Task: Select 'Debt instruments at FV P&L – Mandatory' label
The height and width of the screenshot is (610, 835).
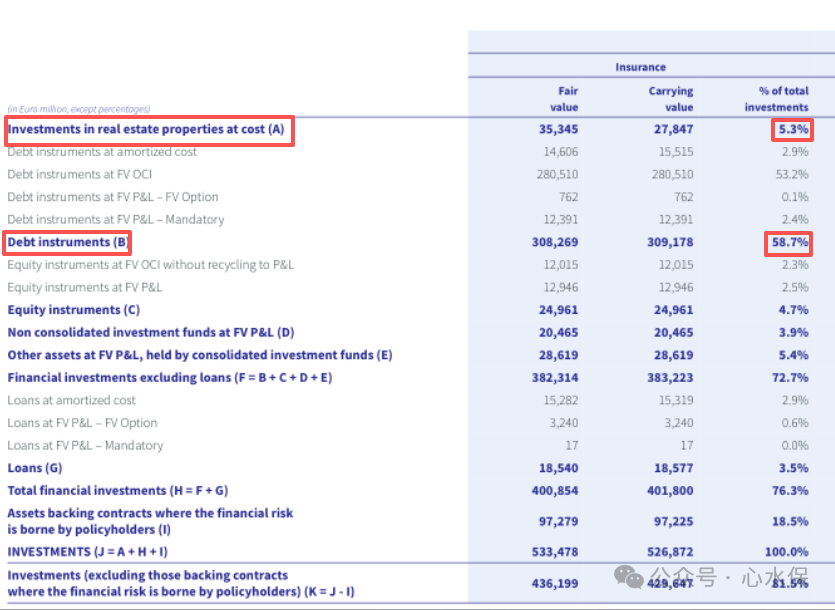Action: [116, 219]
